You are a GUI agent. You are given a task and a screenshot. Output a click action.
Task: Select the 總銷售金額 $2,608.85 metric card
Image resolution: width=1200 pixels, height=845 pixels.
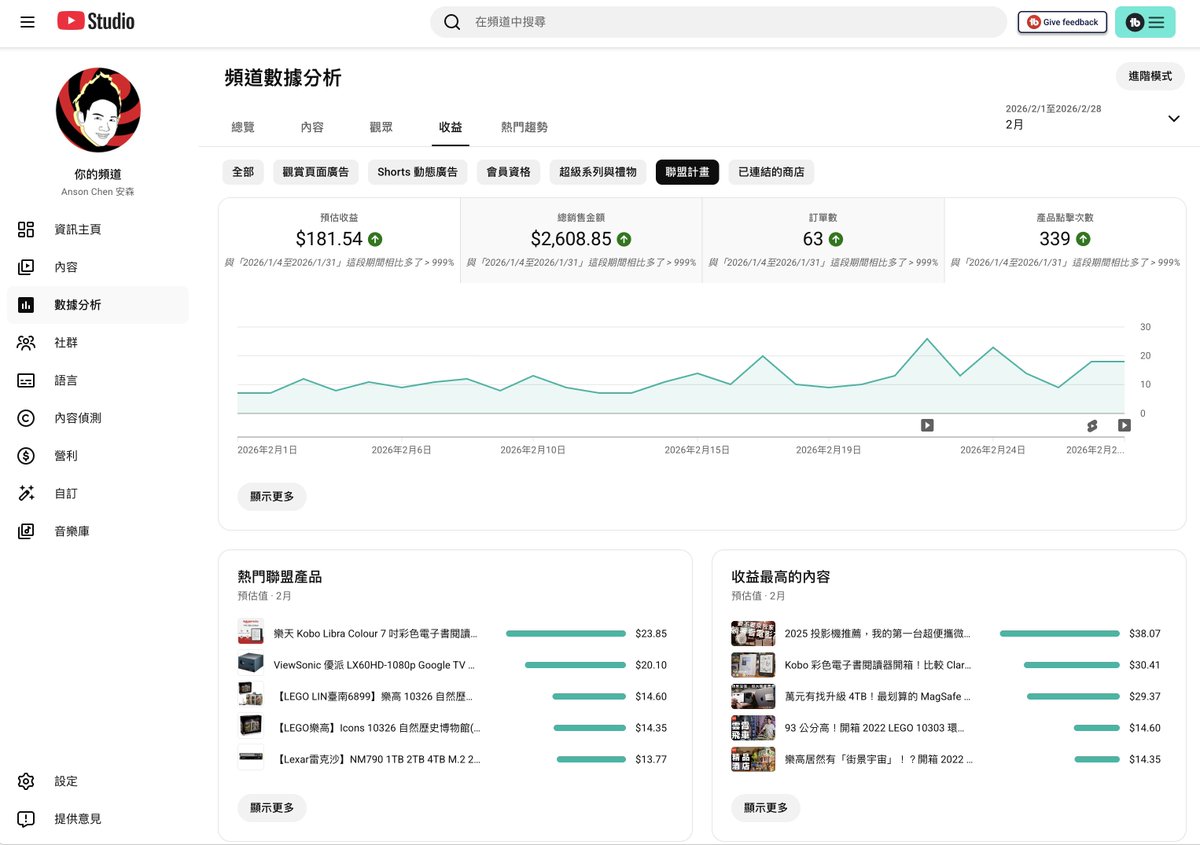[x=581, y=240]
